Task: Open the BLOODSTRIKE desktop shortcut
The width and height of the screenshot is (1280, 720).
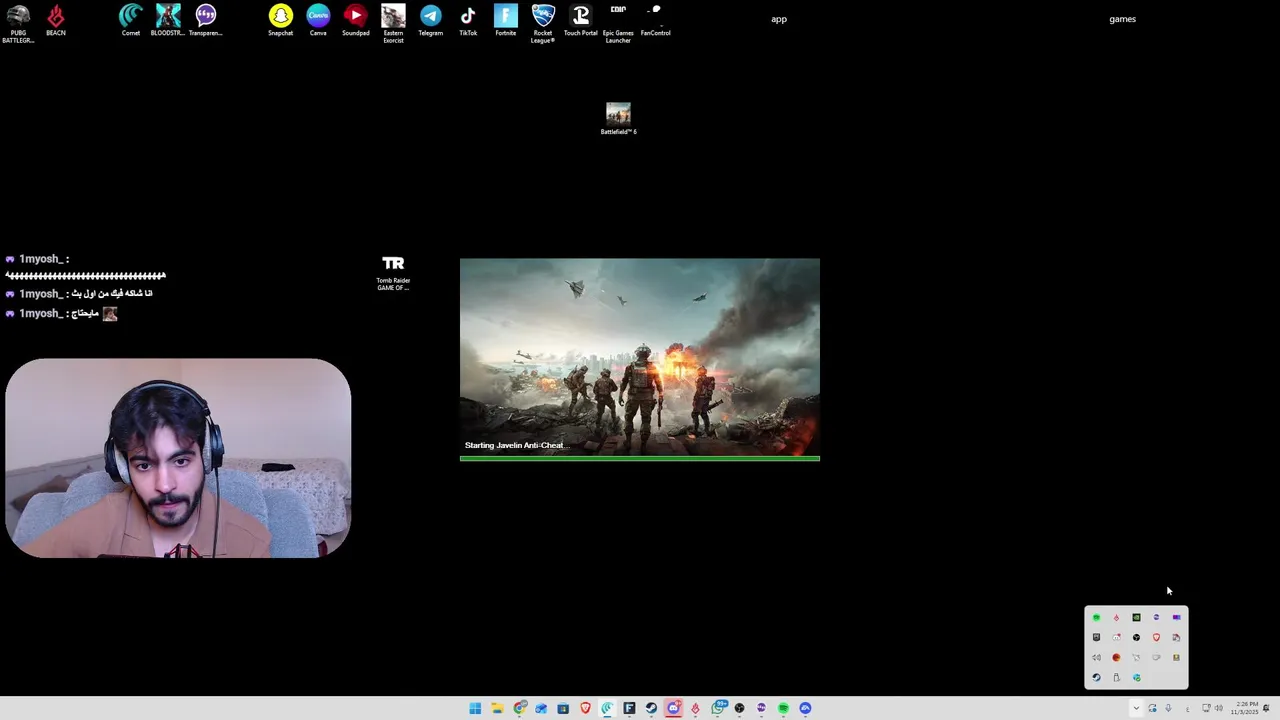Action: pyautogui.click(x=168, y=21)
